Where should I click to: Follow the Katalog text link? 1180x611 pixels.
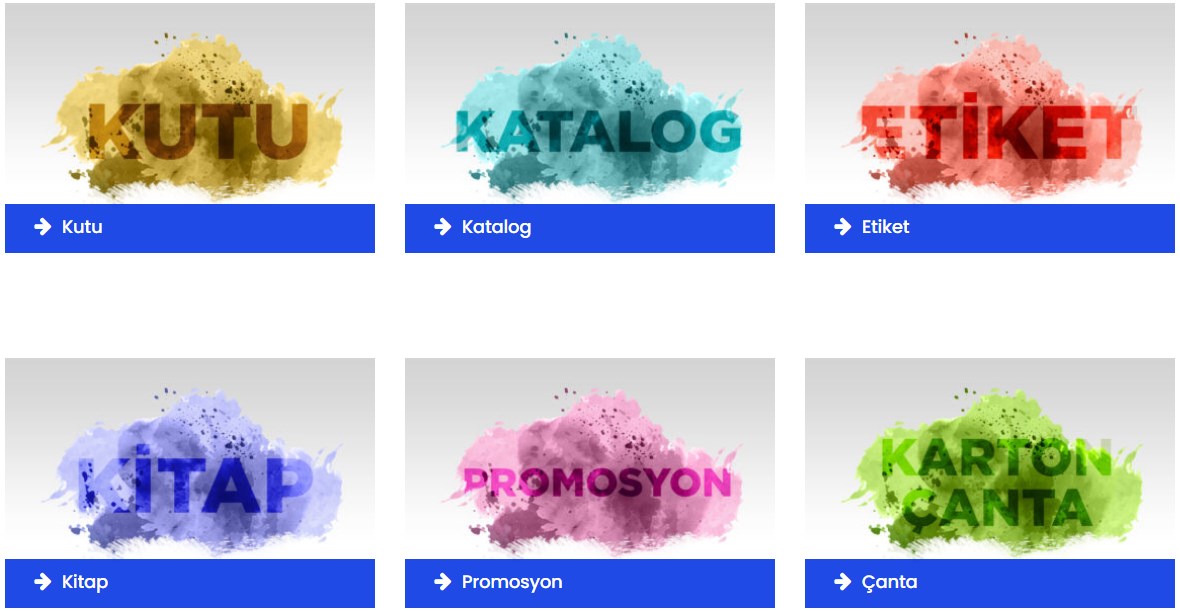497,227
